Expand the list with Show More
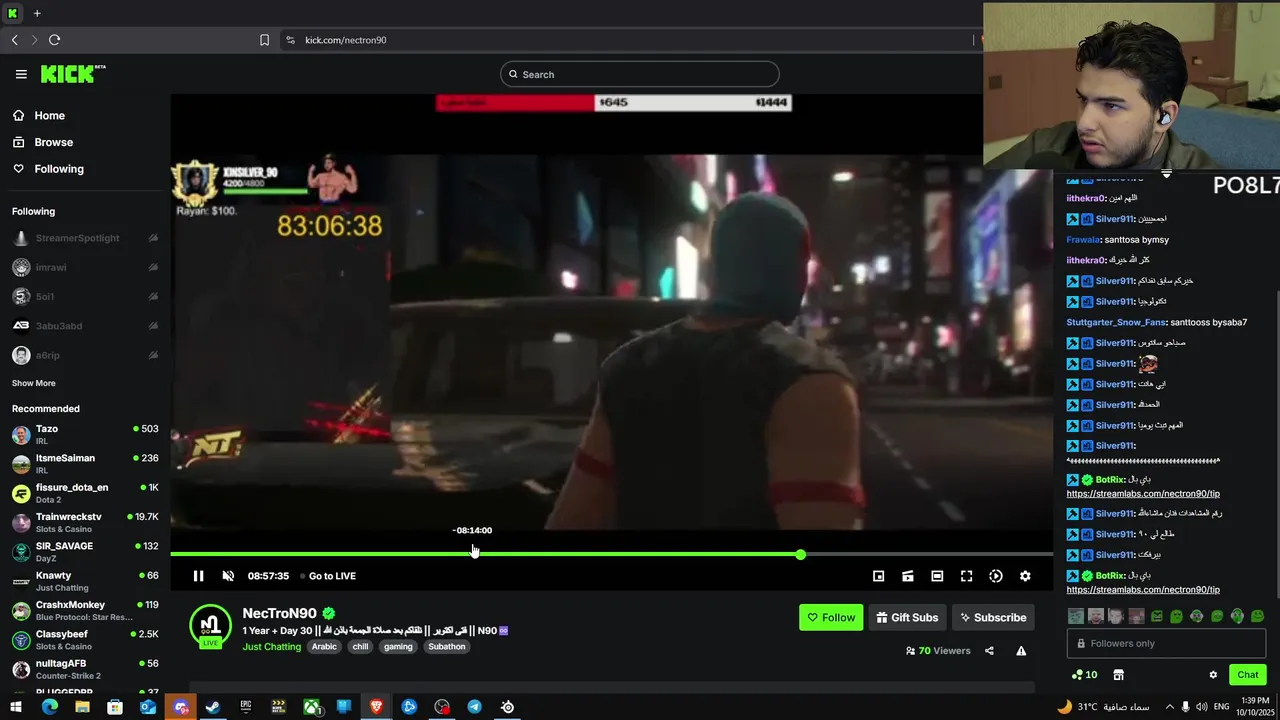Screen dimensions: 1280x720 (34, 383)
